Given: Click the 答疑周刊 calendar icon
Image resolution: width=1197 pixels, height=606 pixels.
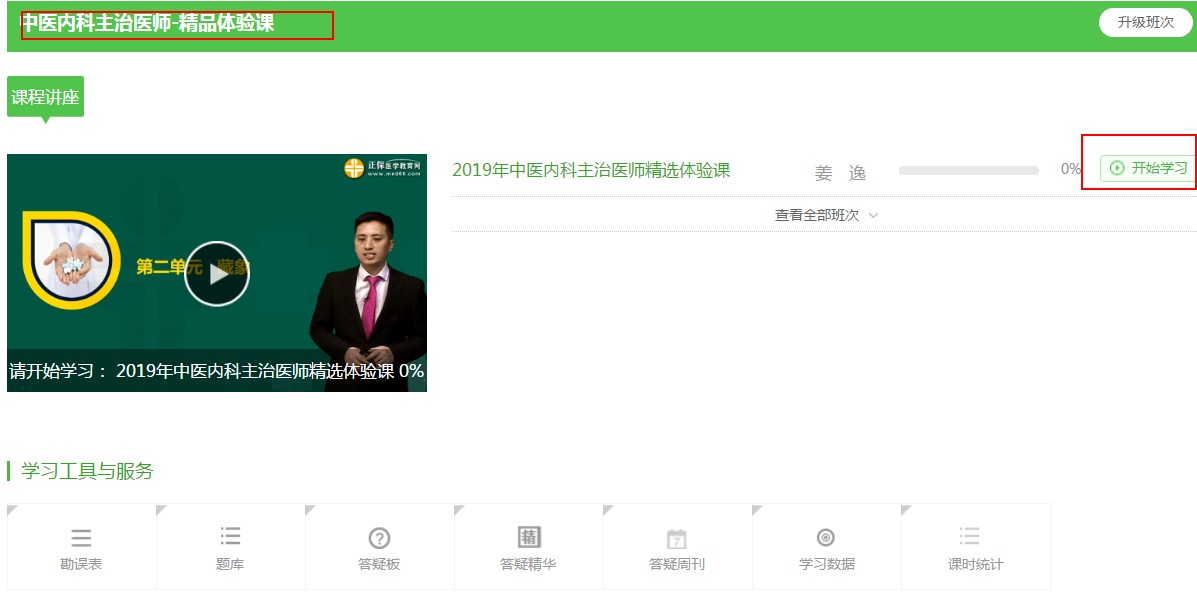Looking at the screenshot, I should [677, 538].
